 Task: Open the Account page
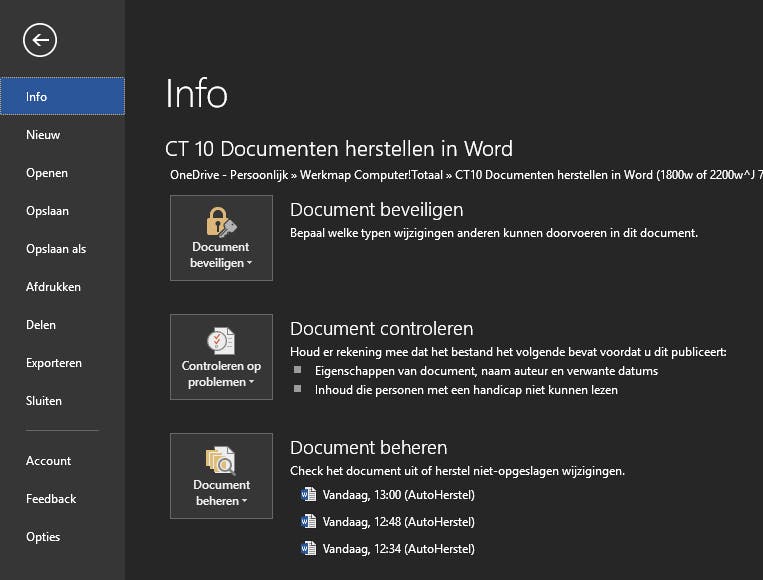[63, 461]
